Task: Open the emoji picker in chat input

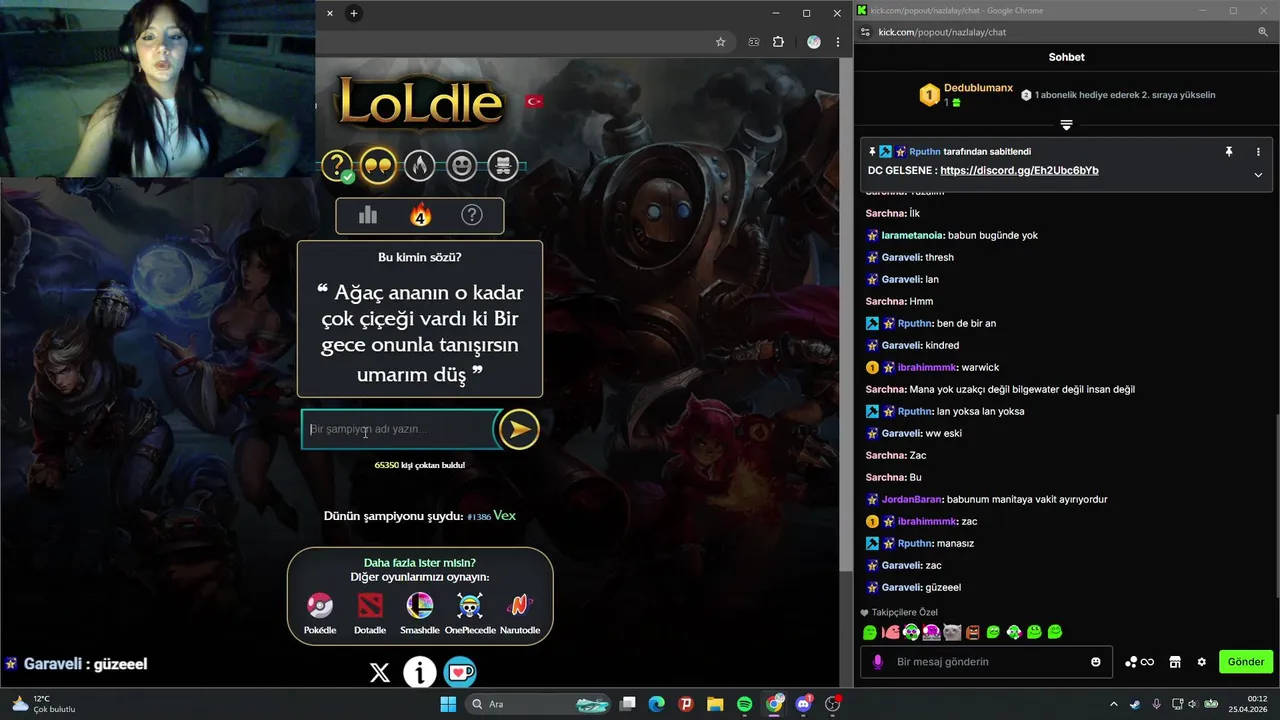Action: [x=1096, y=662]
